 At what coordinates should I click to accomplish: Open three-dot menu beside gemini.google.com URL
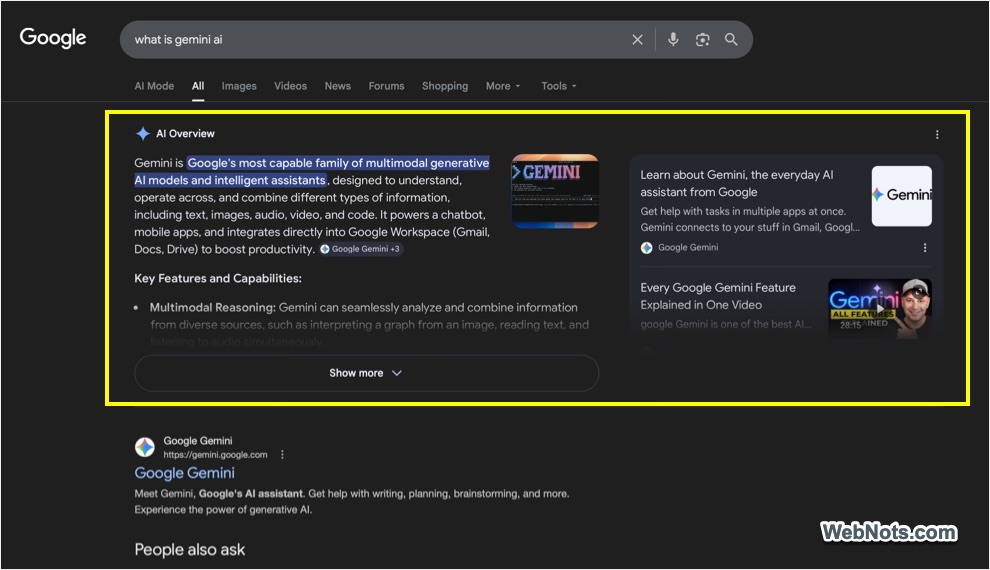(x=282, y=454)
